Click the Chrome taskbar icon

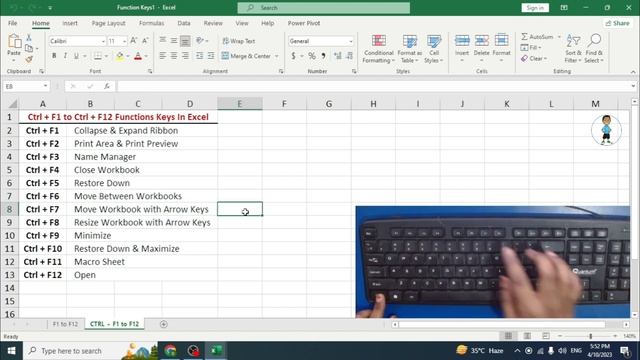click(x=171, y=351)
